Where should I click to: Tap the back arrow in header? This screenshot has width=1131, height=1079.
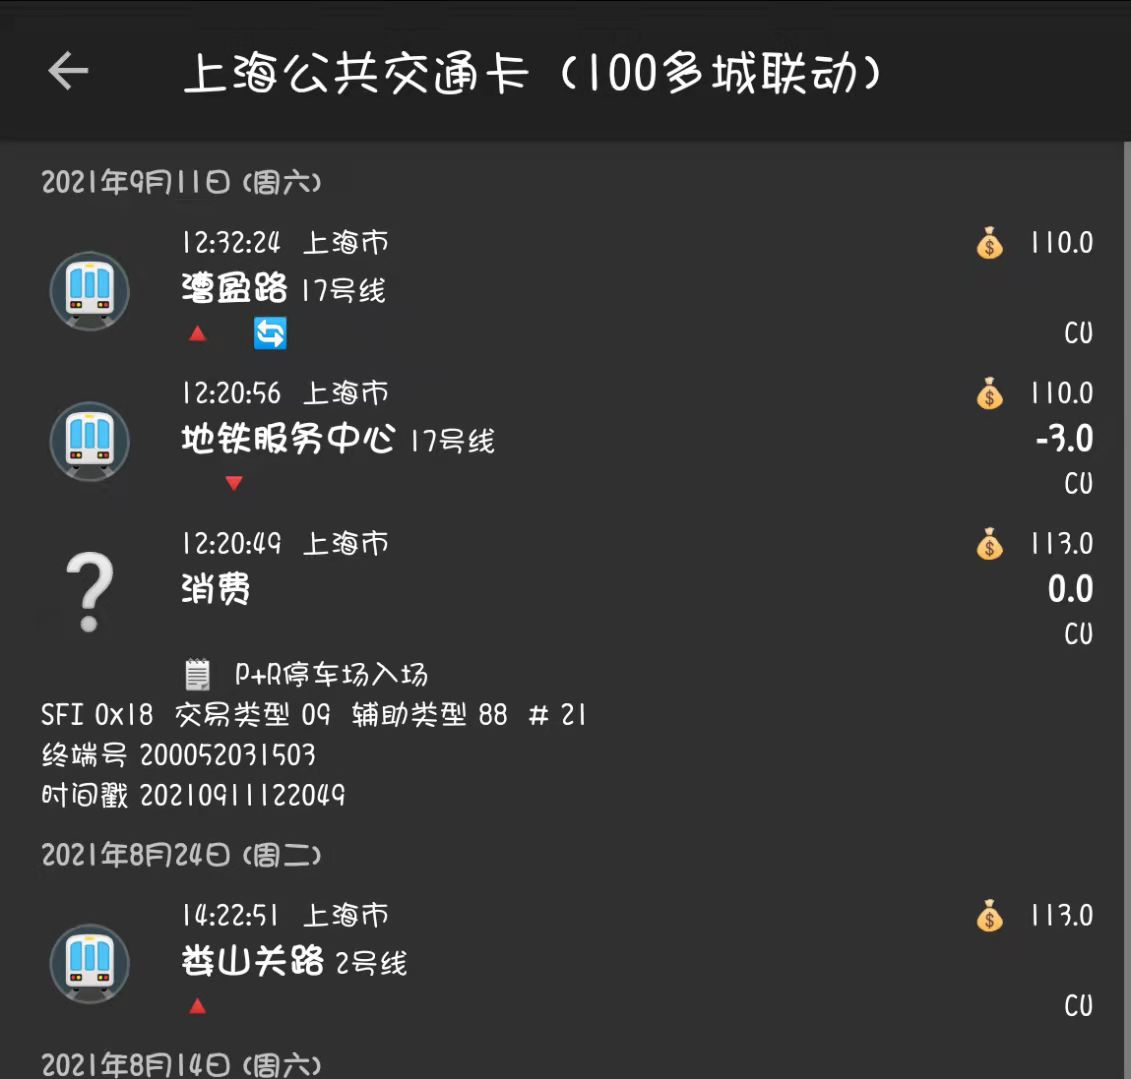click(68, 71)
